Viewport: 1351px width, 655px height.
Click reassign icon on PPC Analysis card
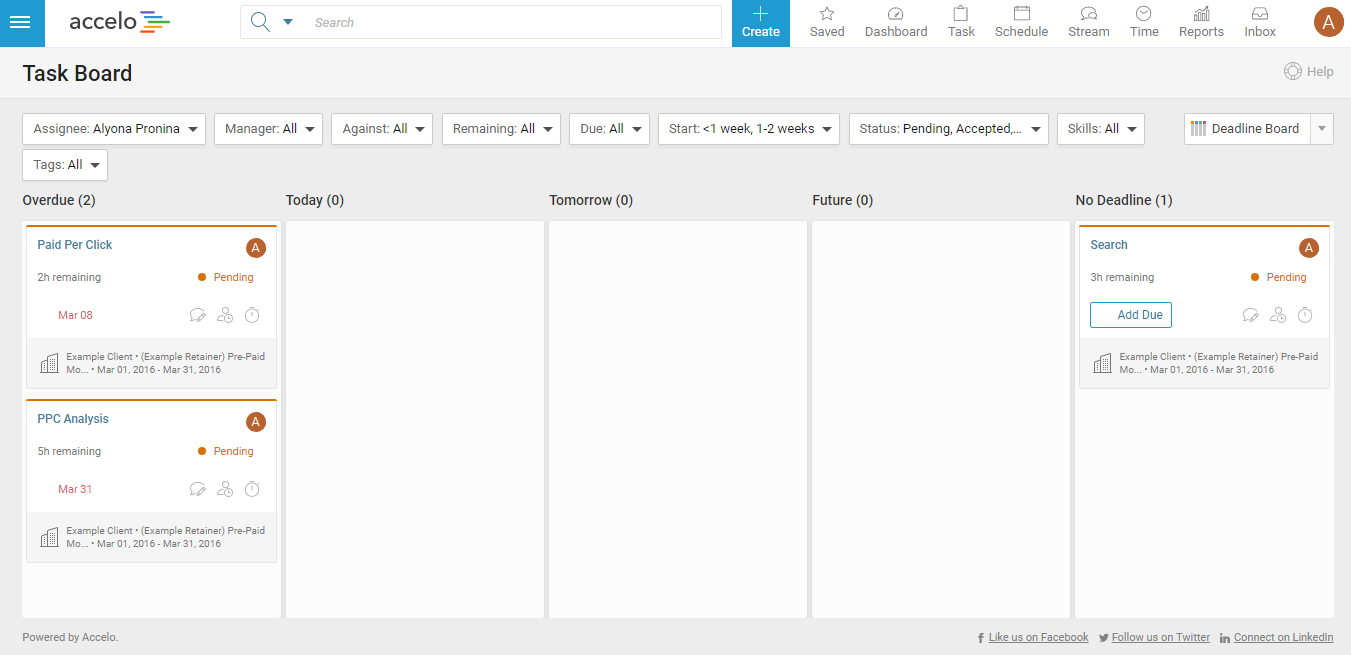coord(225,490)
